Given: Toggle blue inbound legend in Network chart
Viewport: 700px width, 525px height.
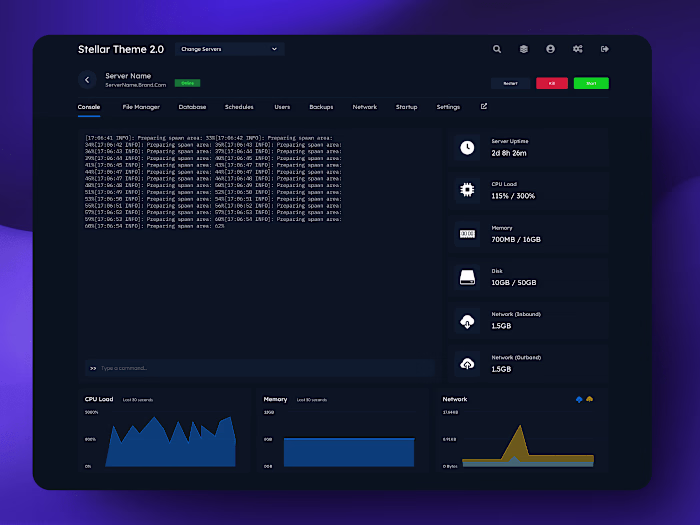Looking at the screenshot, I should [x=579, y=399].
